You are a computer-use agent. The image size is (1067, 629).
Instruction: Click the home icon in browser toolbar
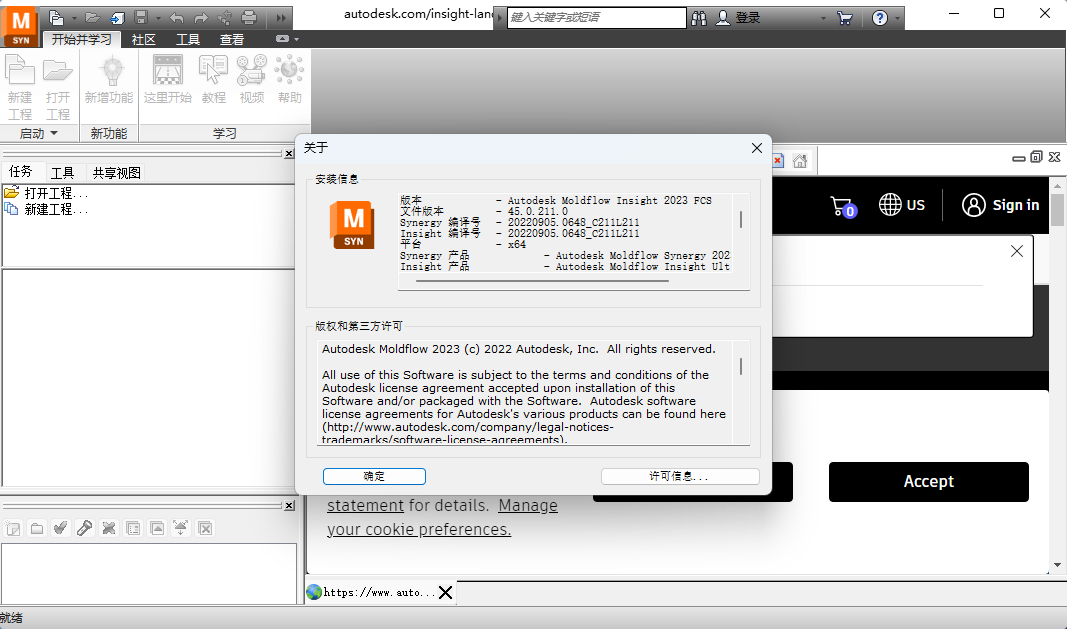pyautogui.click(x=800, y=161)
